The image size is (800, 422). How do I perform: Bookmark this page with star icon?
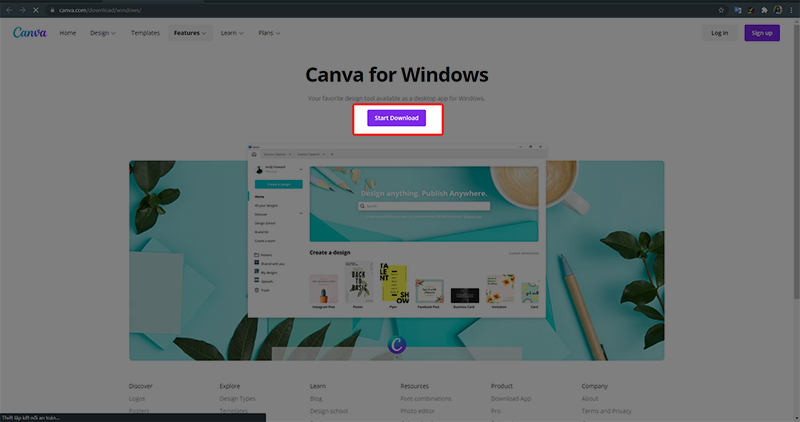point(721,9)
